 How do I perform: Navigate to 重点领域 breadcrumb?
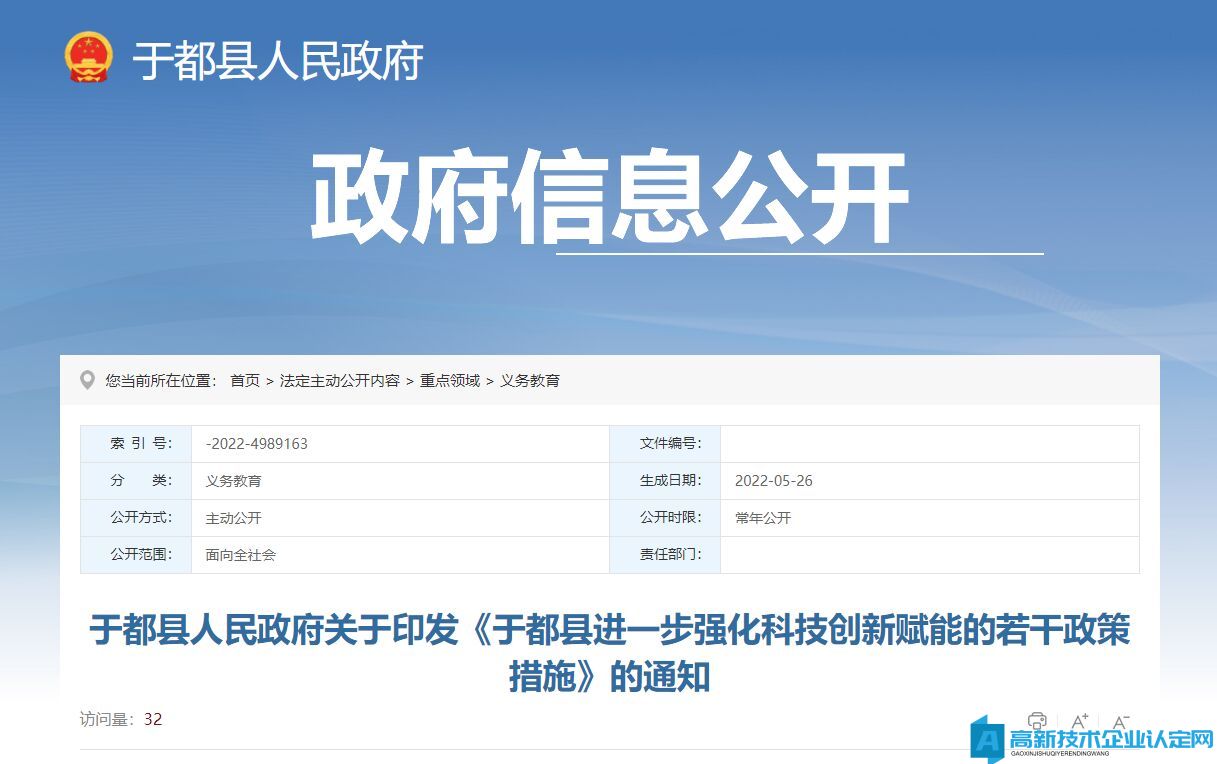click(450, 381)
